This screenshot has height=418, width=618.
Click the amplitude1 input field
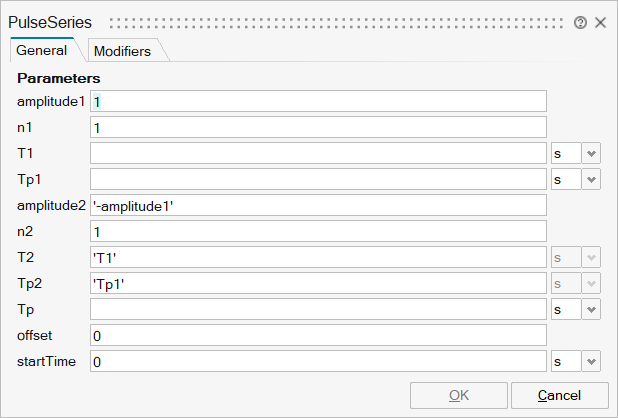click(x=318, y=101)
